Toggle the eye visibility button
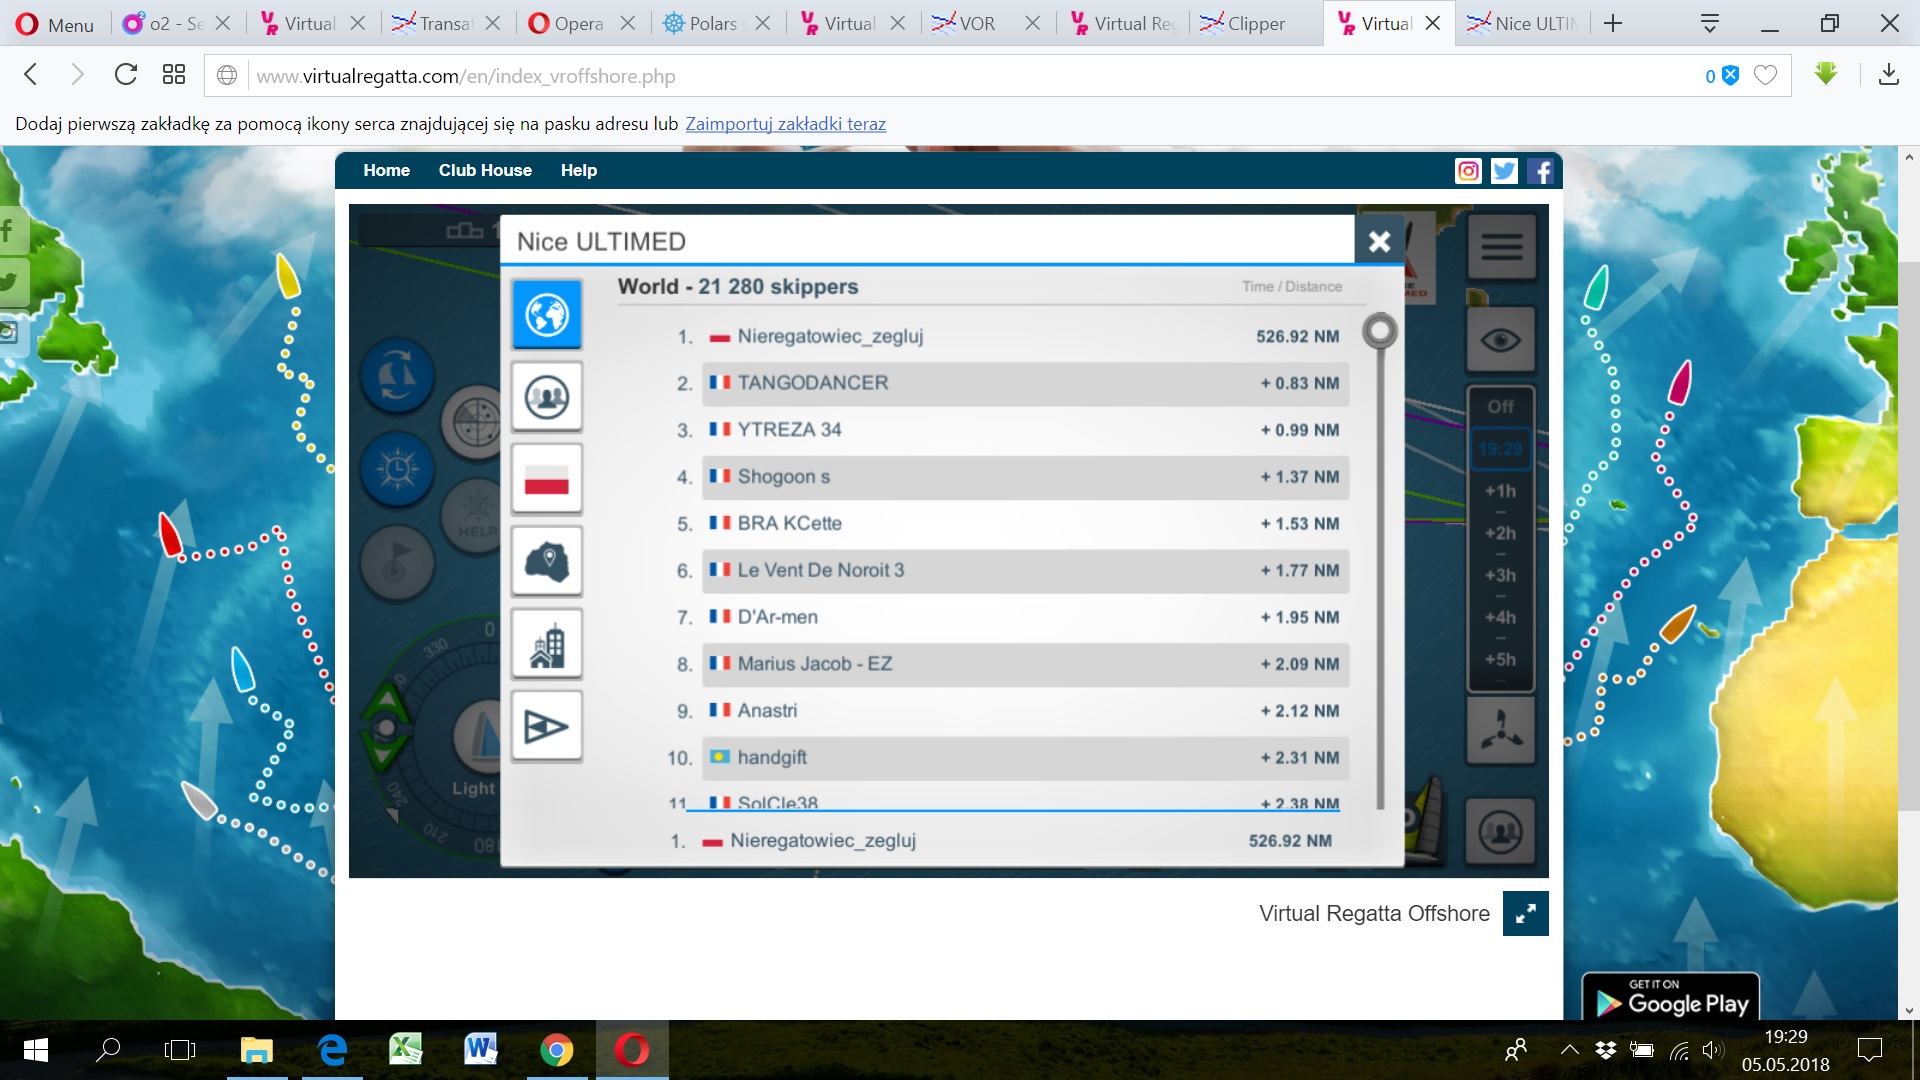This screenshot has width=1920, height=1080. [x=1501, y=341]
